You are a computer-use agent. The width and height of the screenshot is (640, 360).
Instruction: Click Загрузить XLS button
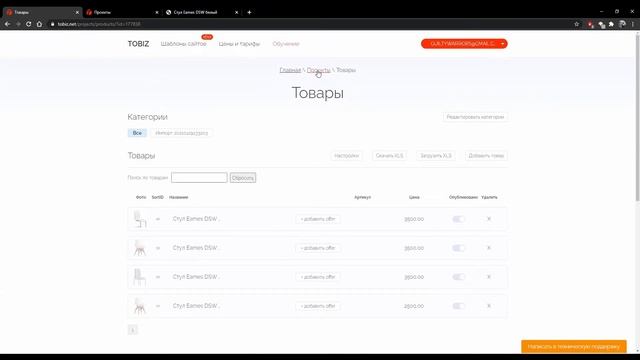436,156
